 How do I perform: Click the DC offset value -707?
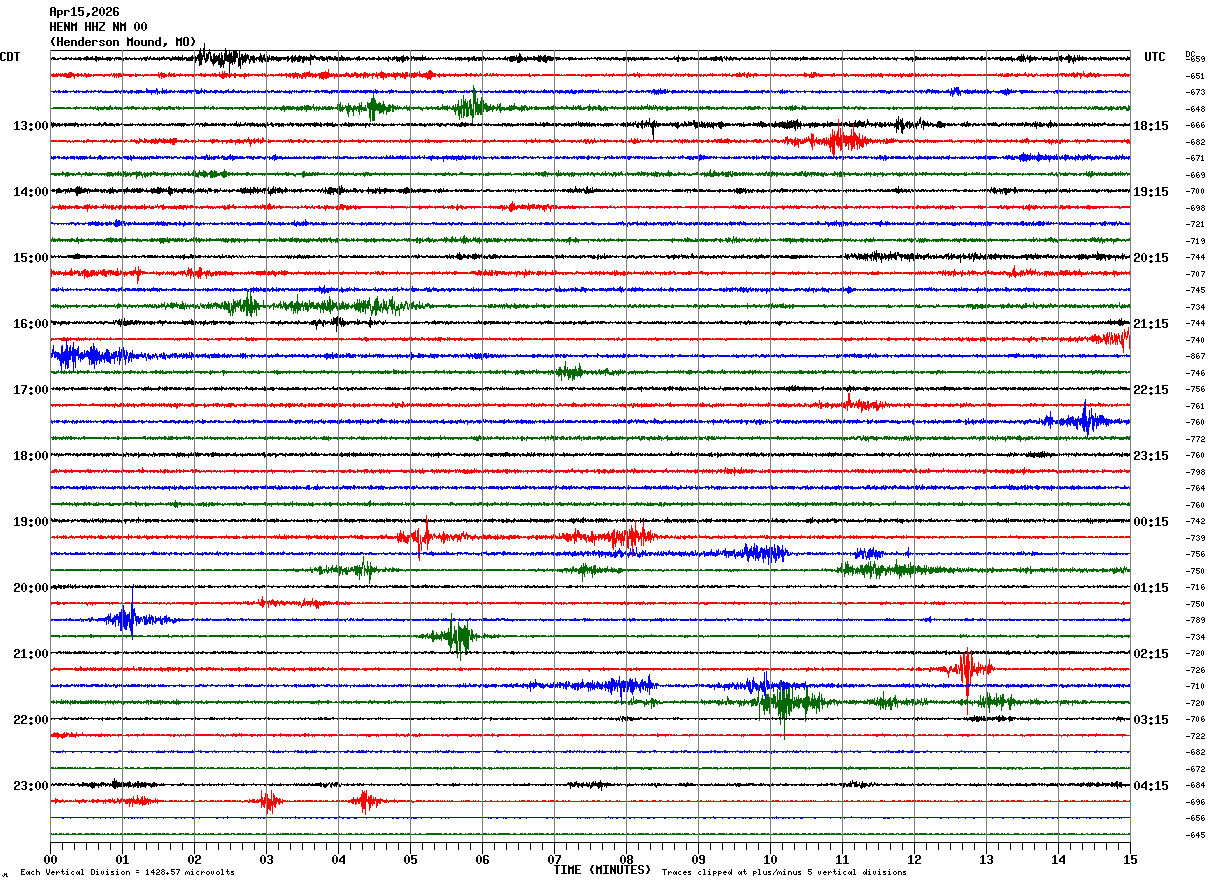[x=1195, y=274]
